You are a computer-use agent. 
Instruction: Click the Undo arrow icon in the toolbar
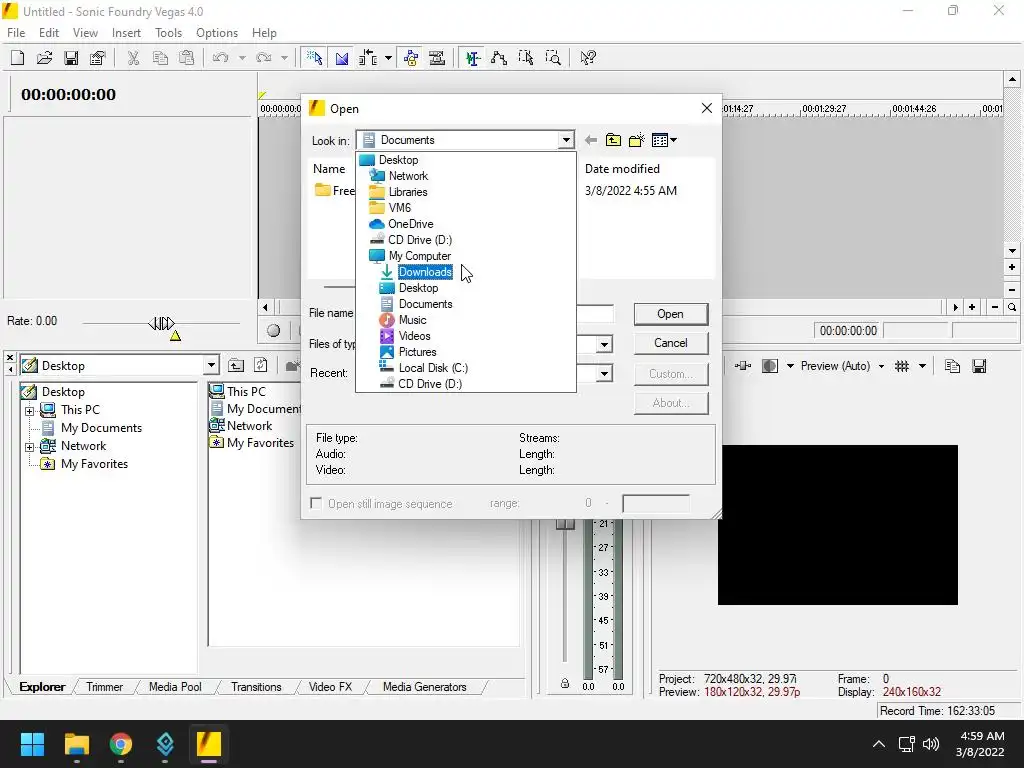click(x=221, y=58)
